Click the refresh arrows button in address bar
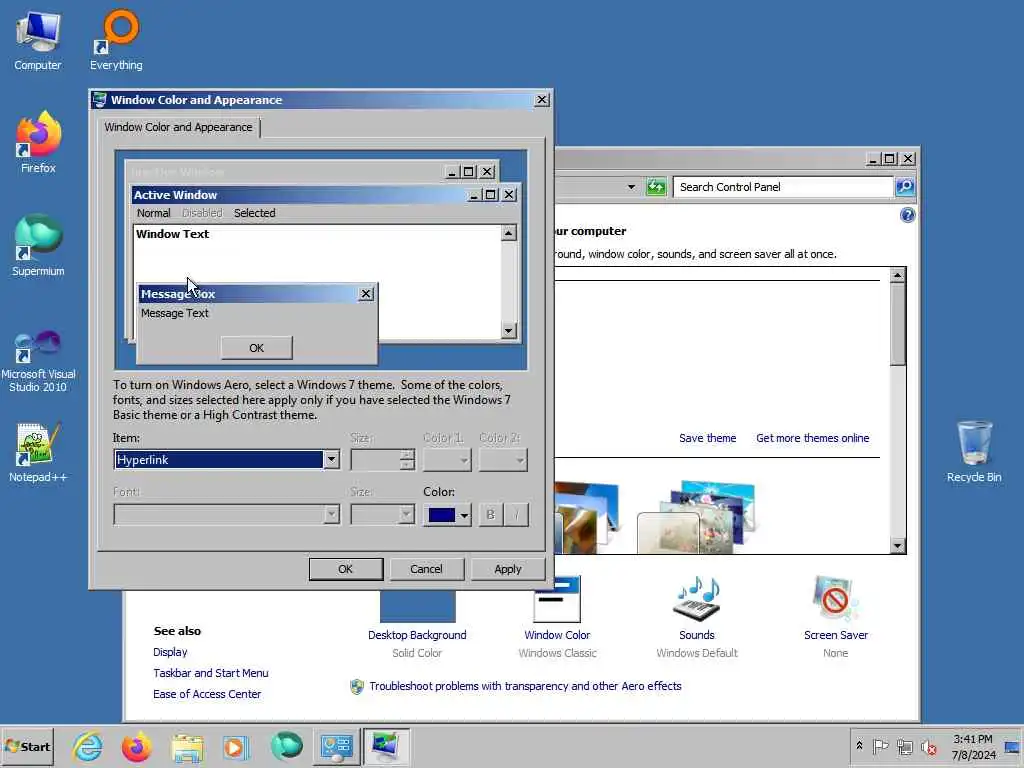 [656, 187]
